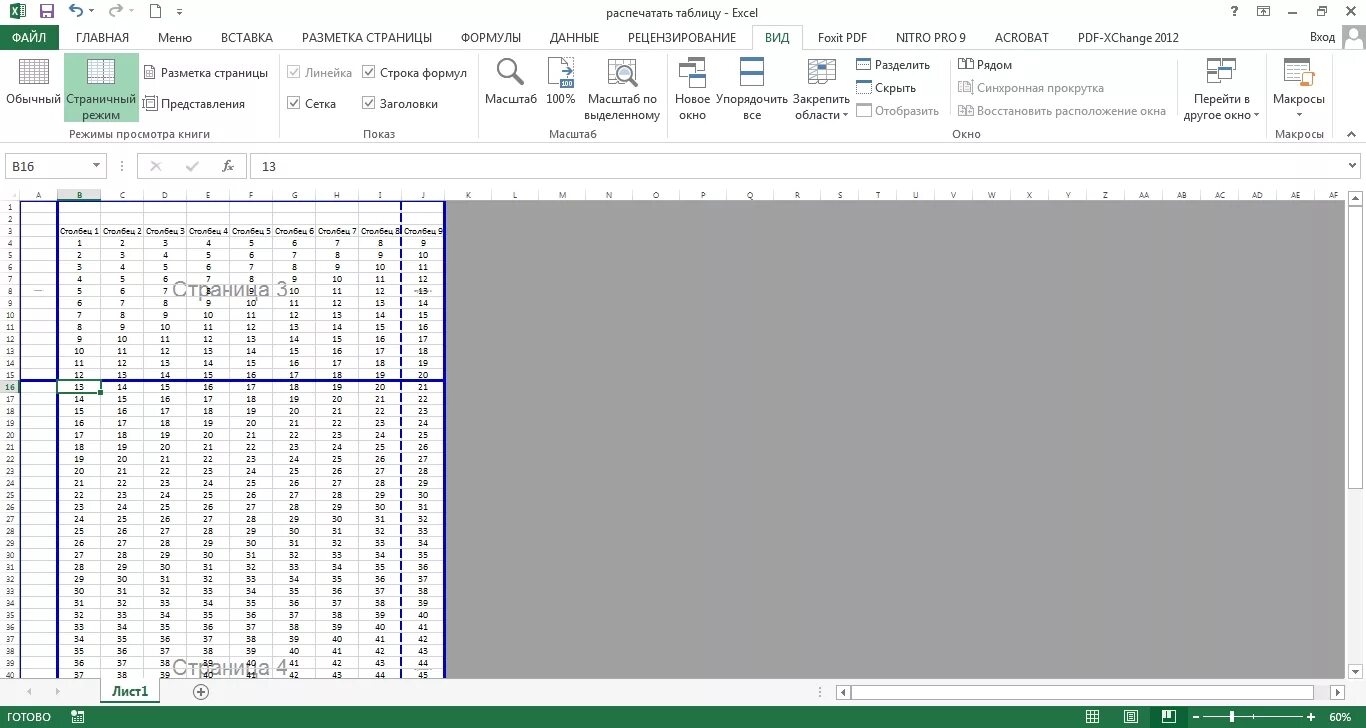Image resolution: width=1366 pixels, height=728 pixels.
Task: Click the Undo arrow
Action: pos(76,12)
